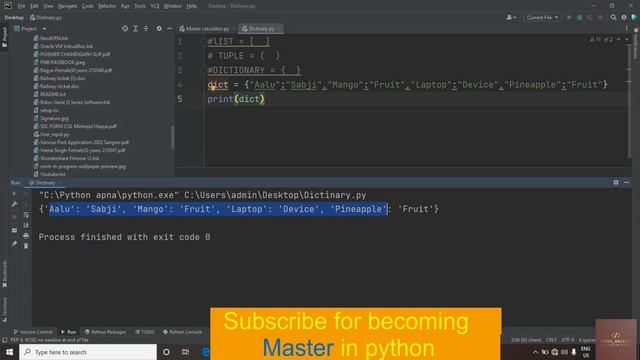Select README.txt in project tree
The height and width of the screenshot is (360, 640).
click(x=50, y=94)
